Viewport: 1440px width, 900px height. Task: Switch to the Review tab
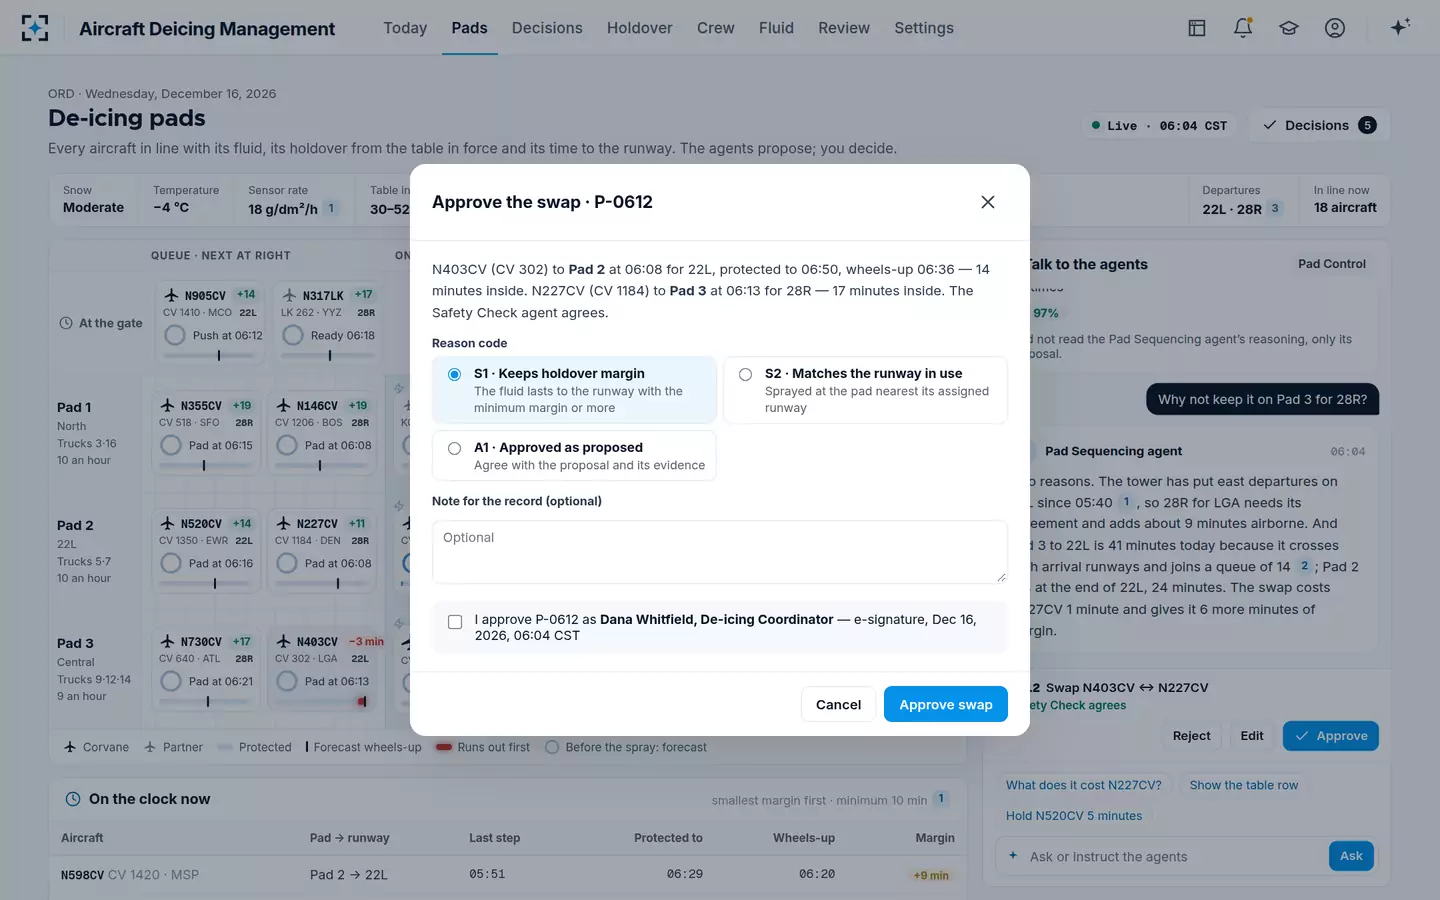844,28
